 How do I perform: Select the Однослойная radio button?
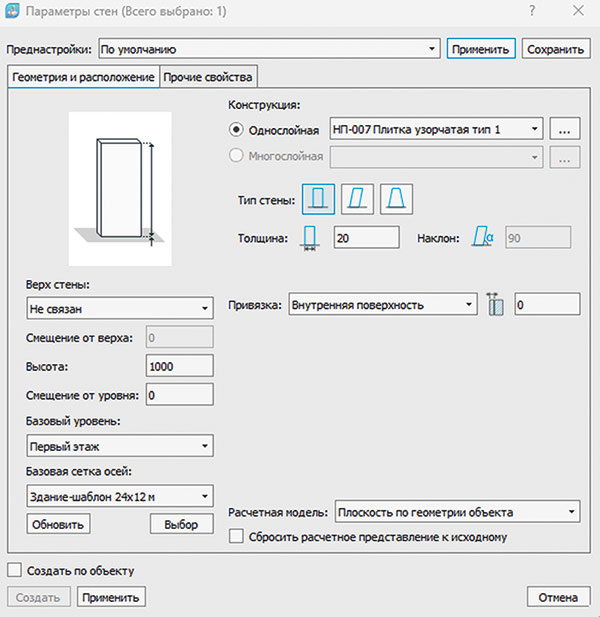(237, 129)
